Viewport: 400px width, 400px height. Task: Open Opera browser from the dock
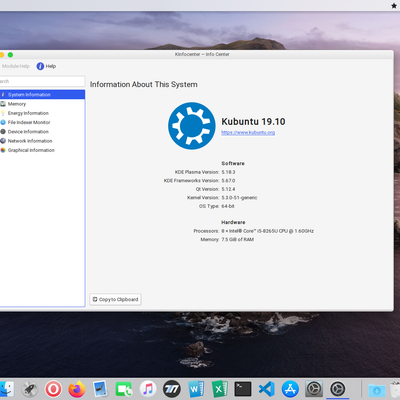pos(53,389)
